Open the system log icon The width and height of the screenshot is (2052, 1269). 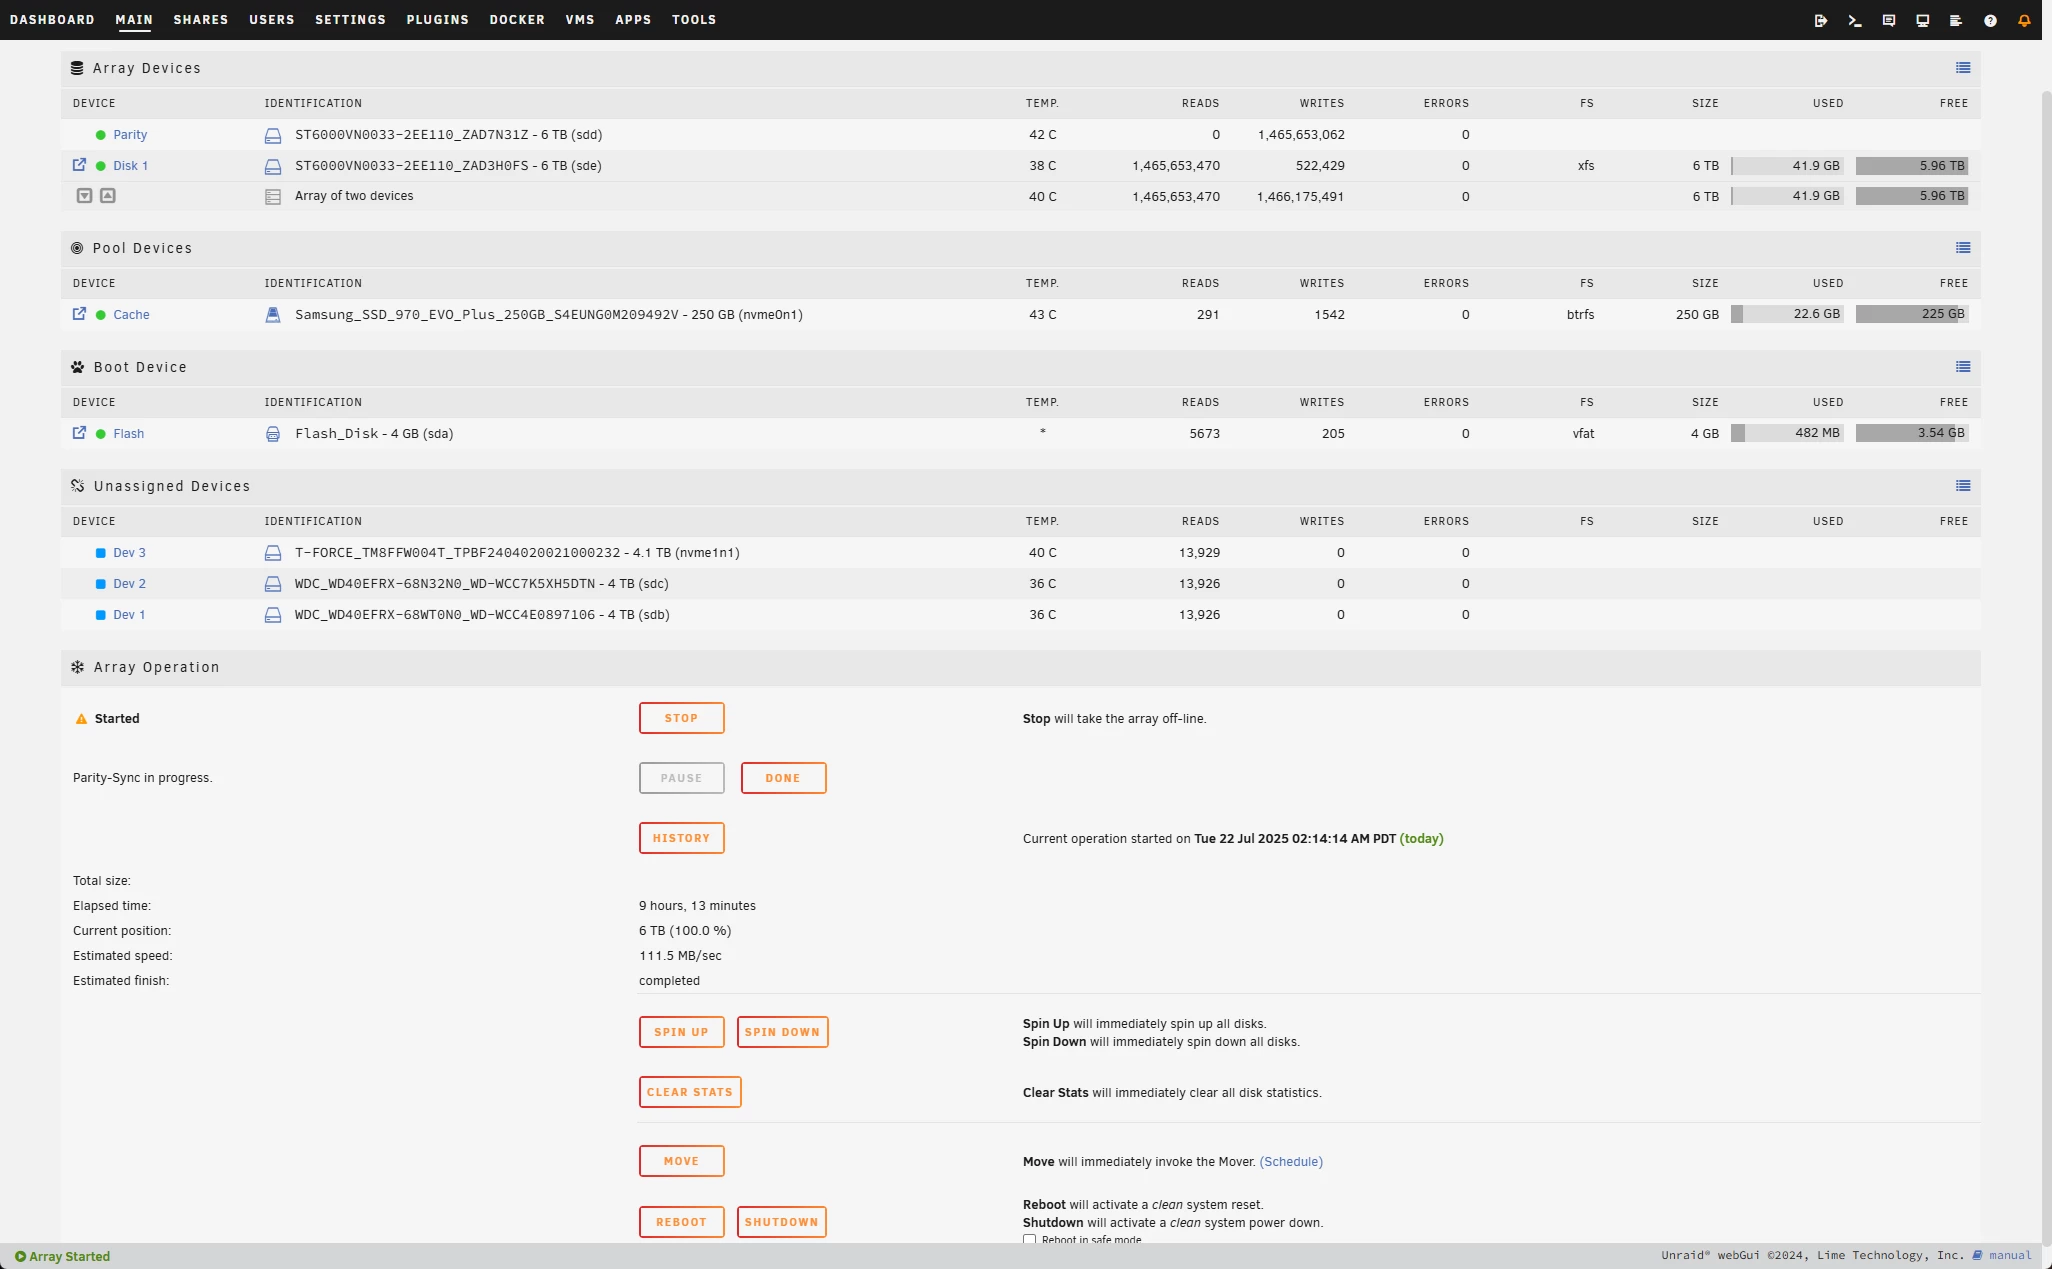click(1956, 20)
